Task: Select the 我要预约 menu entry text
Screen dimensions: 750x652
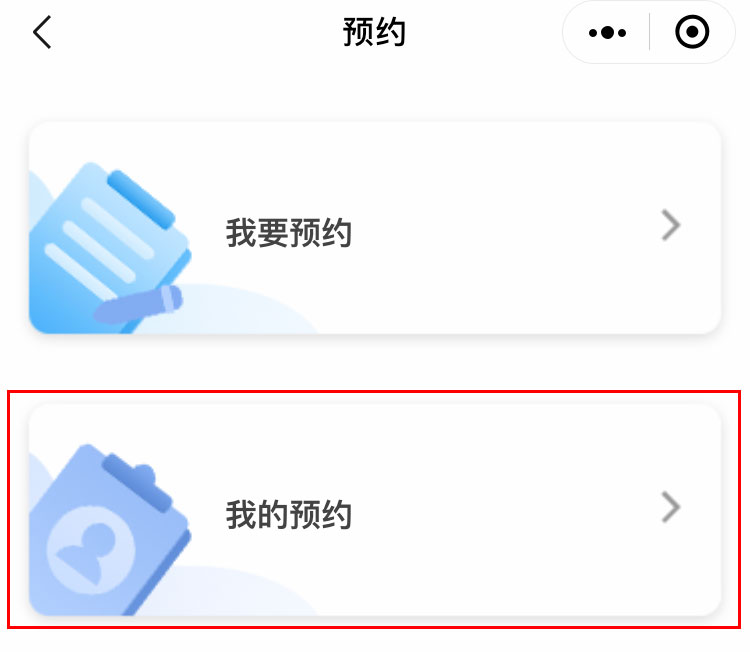Action: point(288,233)
